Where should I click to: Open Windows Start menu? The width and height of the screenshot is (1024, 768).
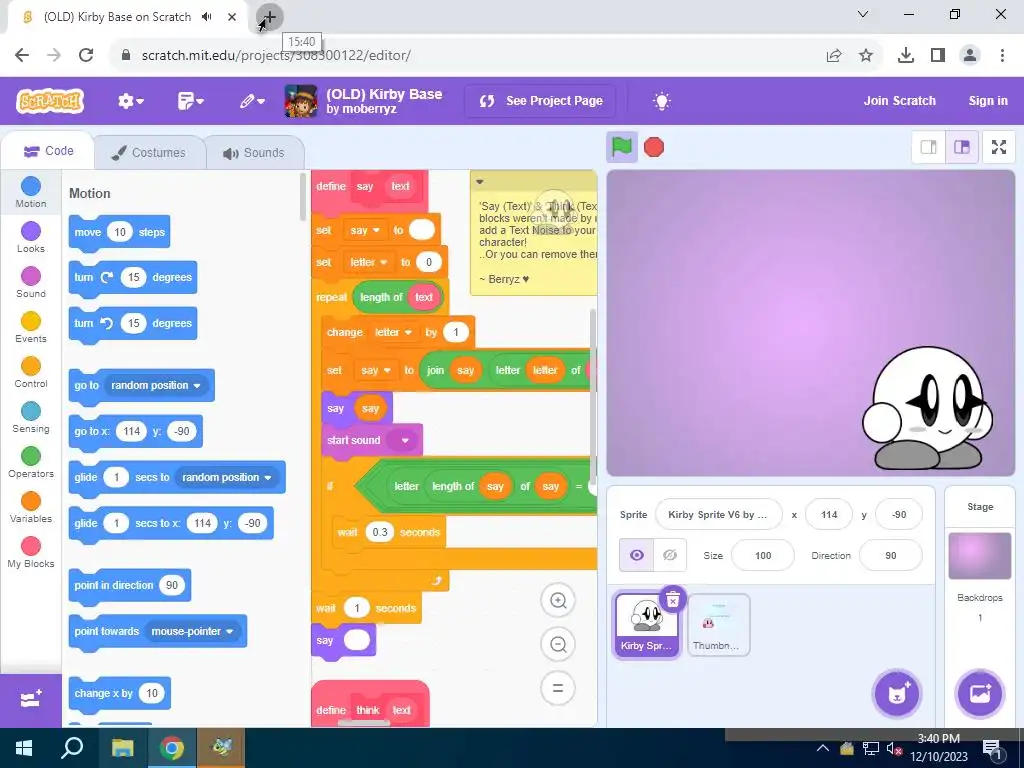[24, 748]
